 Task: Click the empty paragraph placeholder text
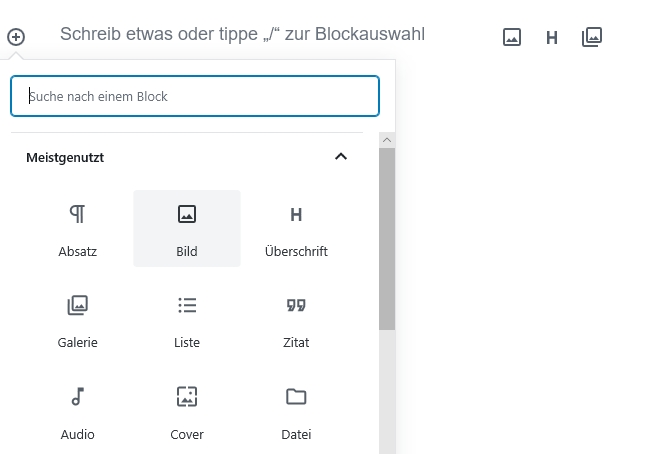point(242,34)
